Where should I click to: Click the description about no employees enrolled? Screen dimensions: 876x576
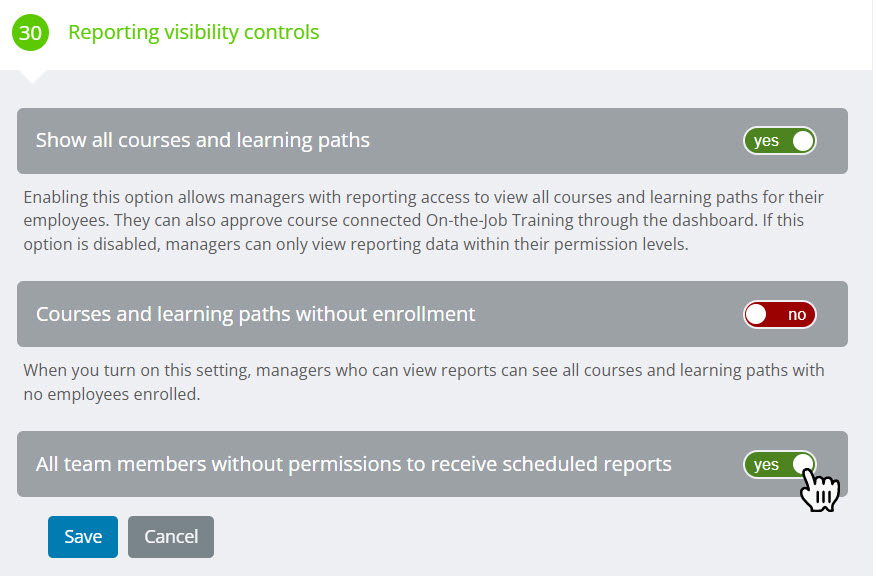(x=423, y=382)
